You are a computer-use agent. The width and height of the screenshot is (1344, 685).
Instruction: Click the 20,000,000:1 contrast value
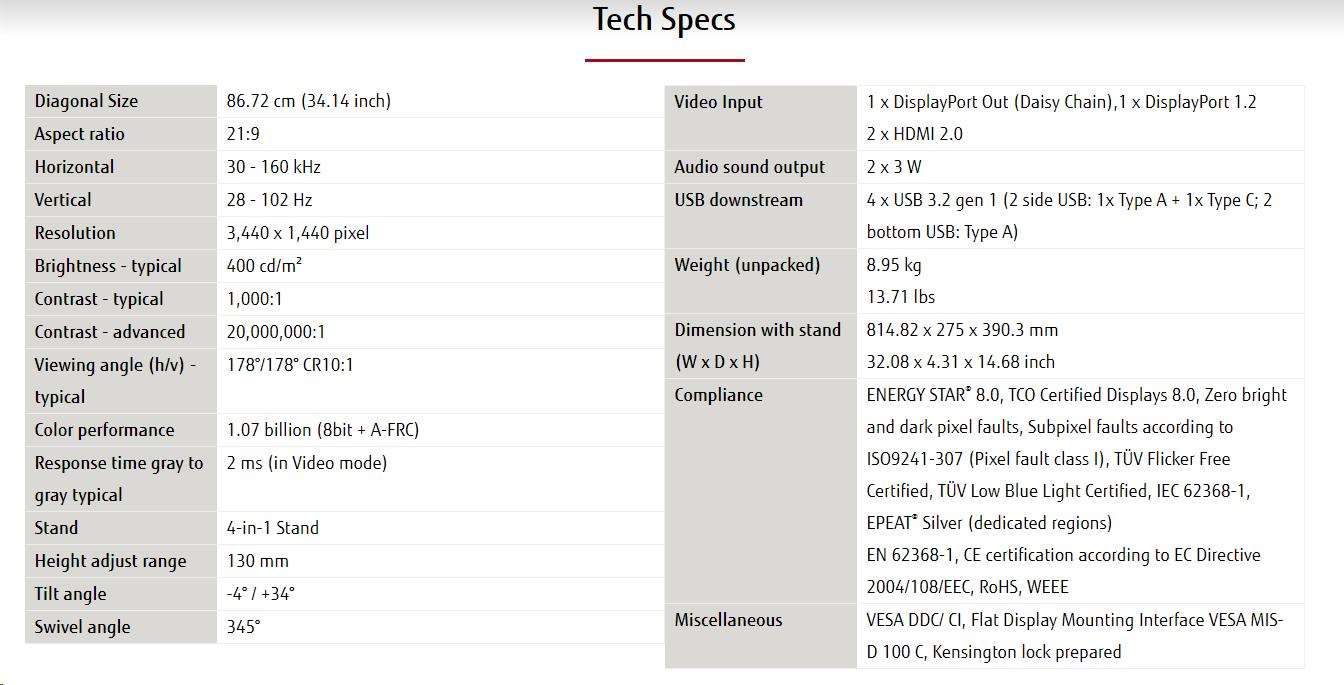[x=276, y=332]
